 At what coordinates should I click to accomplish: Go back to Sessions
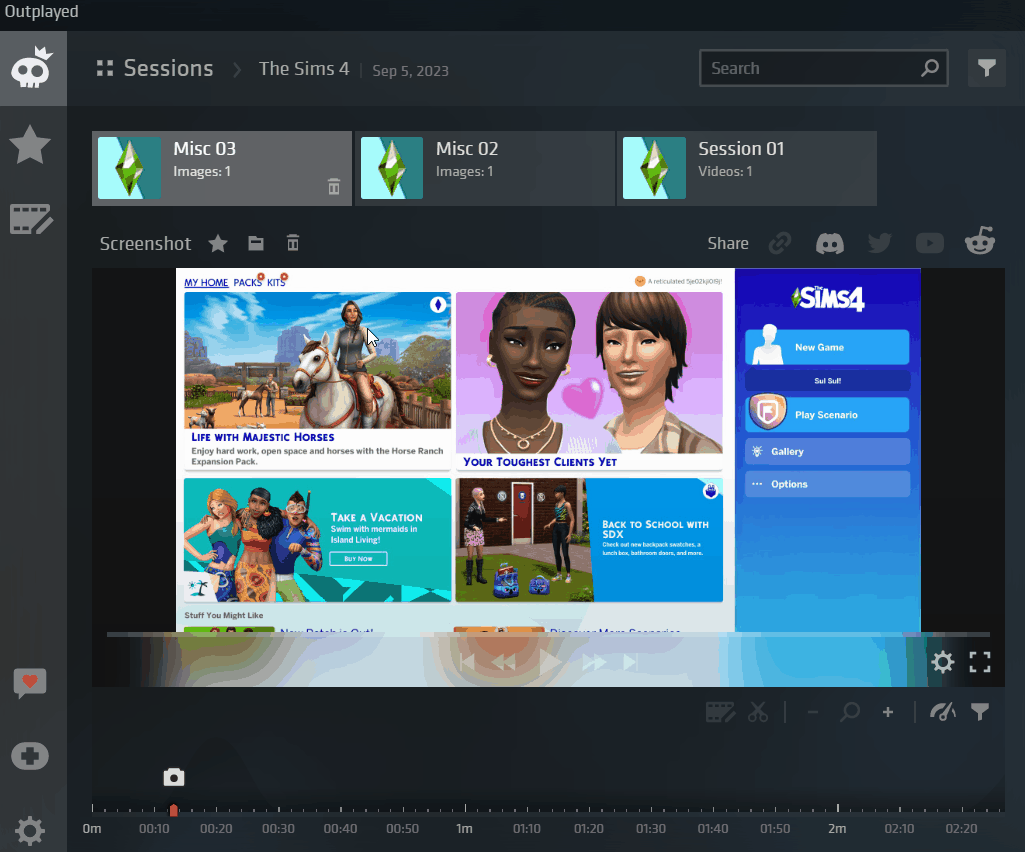pyautogui.click(x=168, y=68)
